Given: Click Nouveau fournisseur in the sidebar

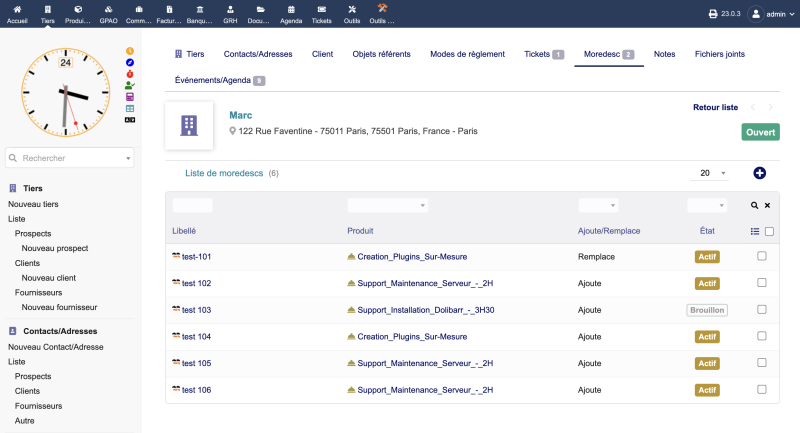Looking at the screenshot, I should tap(59, 308).
